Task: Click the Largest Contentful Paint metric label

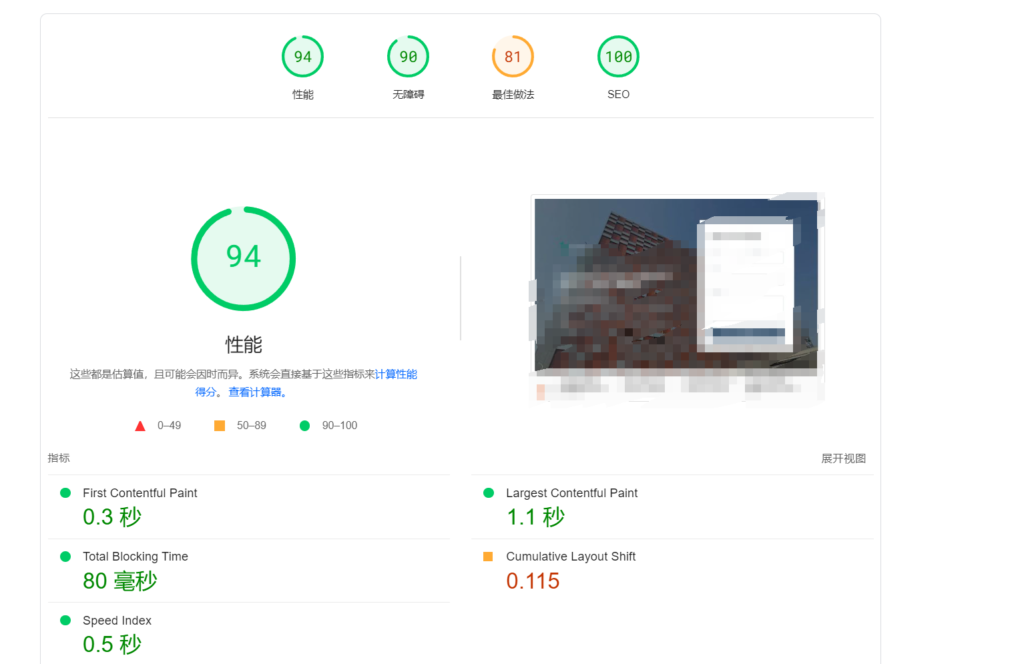Action: click(x=571, y=493)
